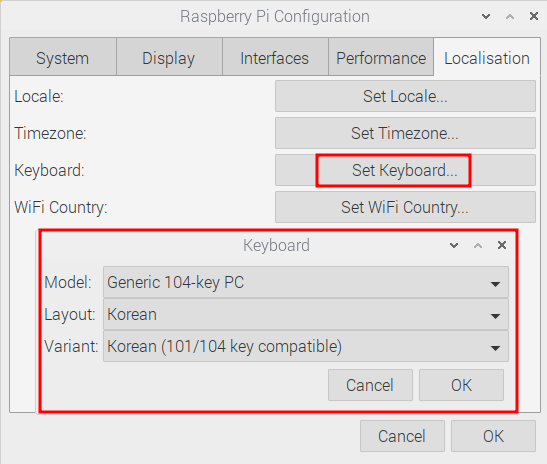Select the Localisation tab
The image size is (547, 464).
[x=487, y=58]
